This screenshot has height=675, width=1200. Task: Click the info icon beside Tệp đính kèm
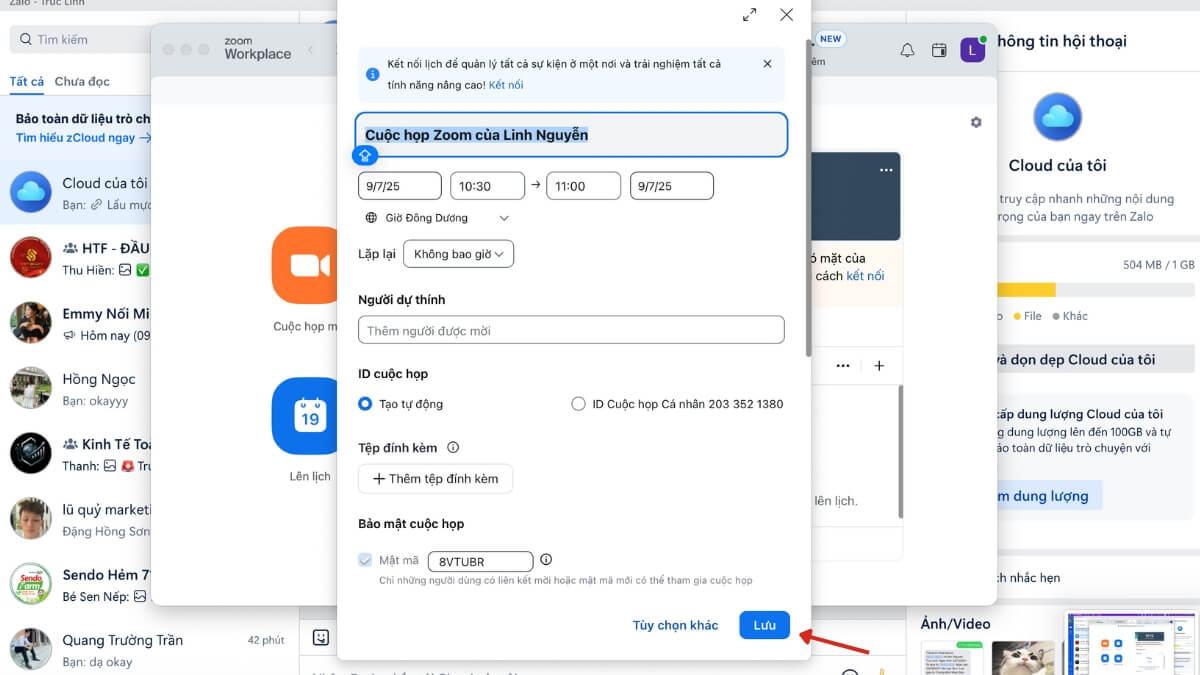[x=453, y=448]
